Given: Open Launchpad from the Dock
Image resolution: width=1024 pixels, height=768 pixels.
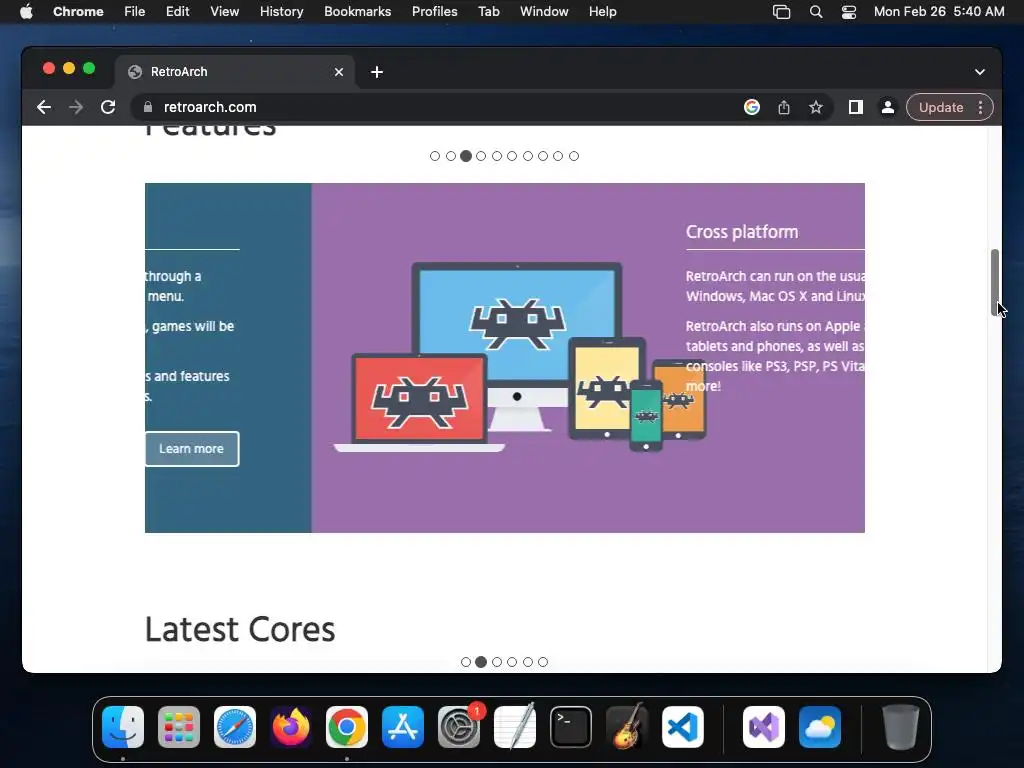Looking at the screenshot, I should [x=179, y=727].
